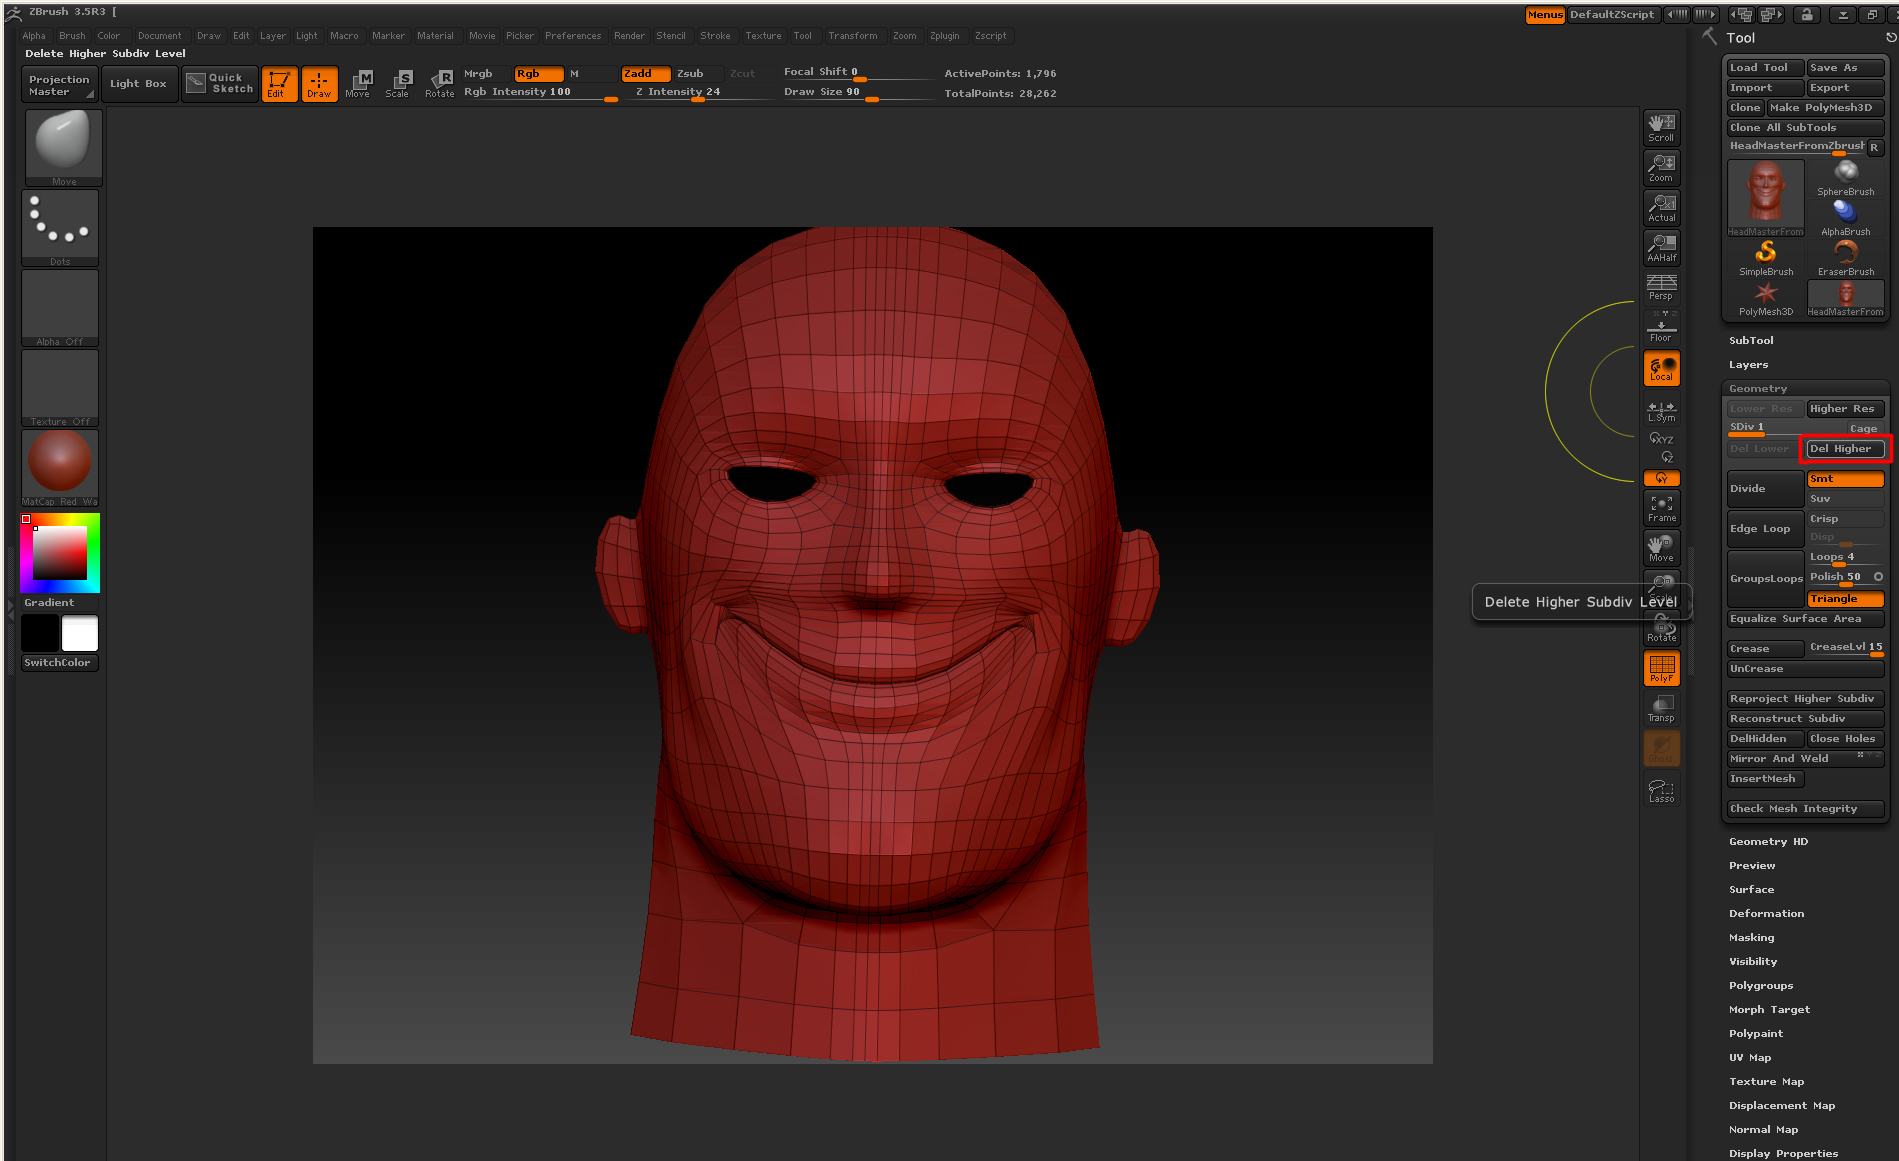1899x1161 pixels.
Task: Expand the Polypaint section
Action: (x=1755, y=1034)
